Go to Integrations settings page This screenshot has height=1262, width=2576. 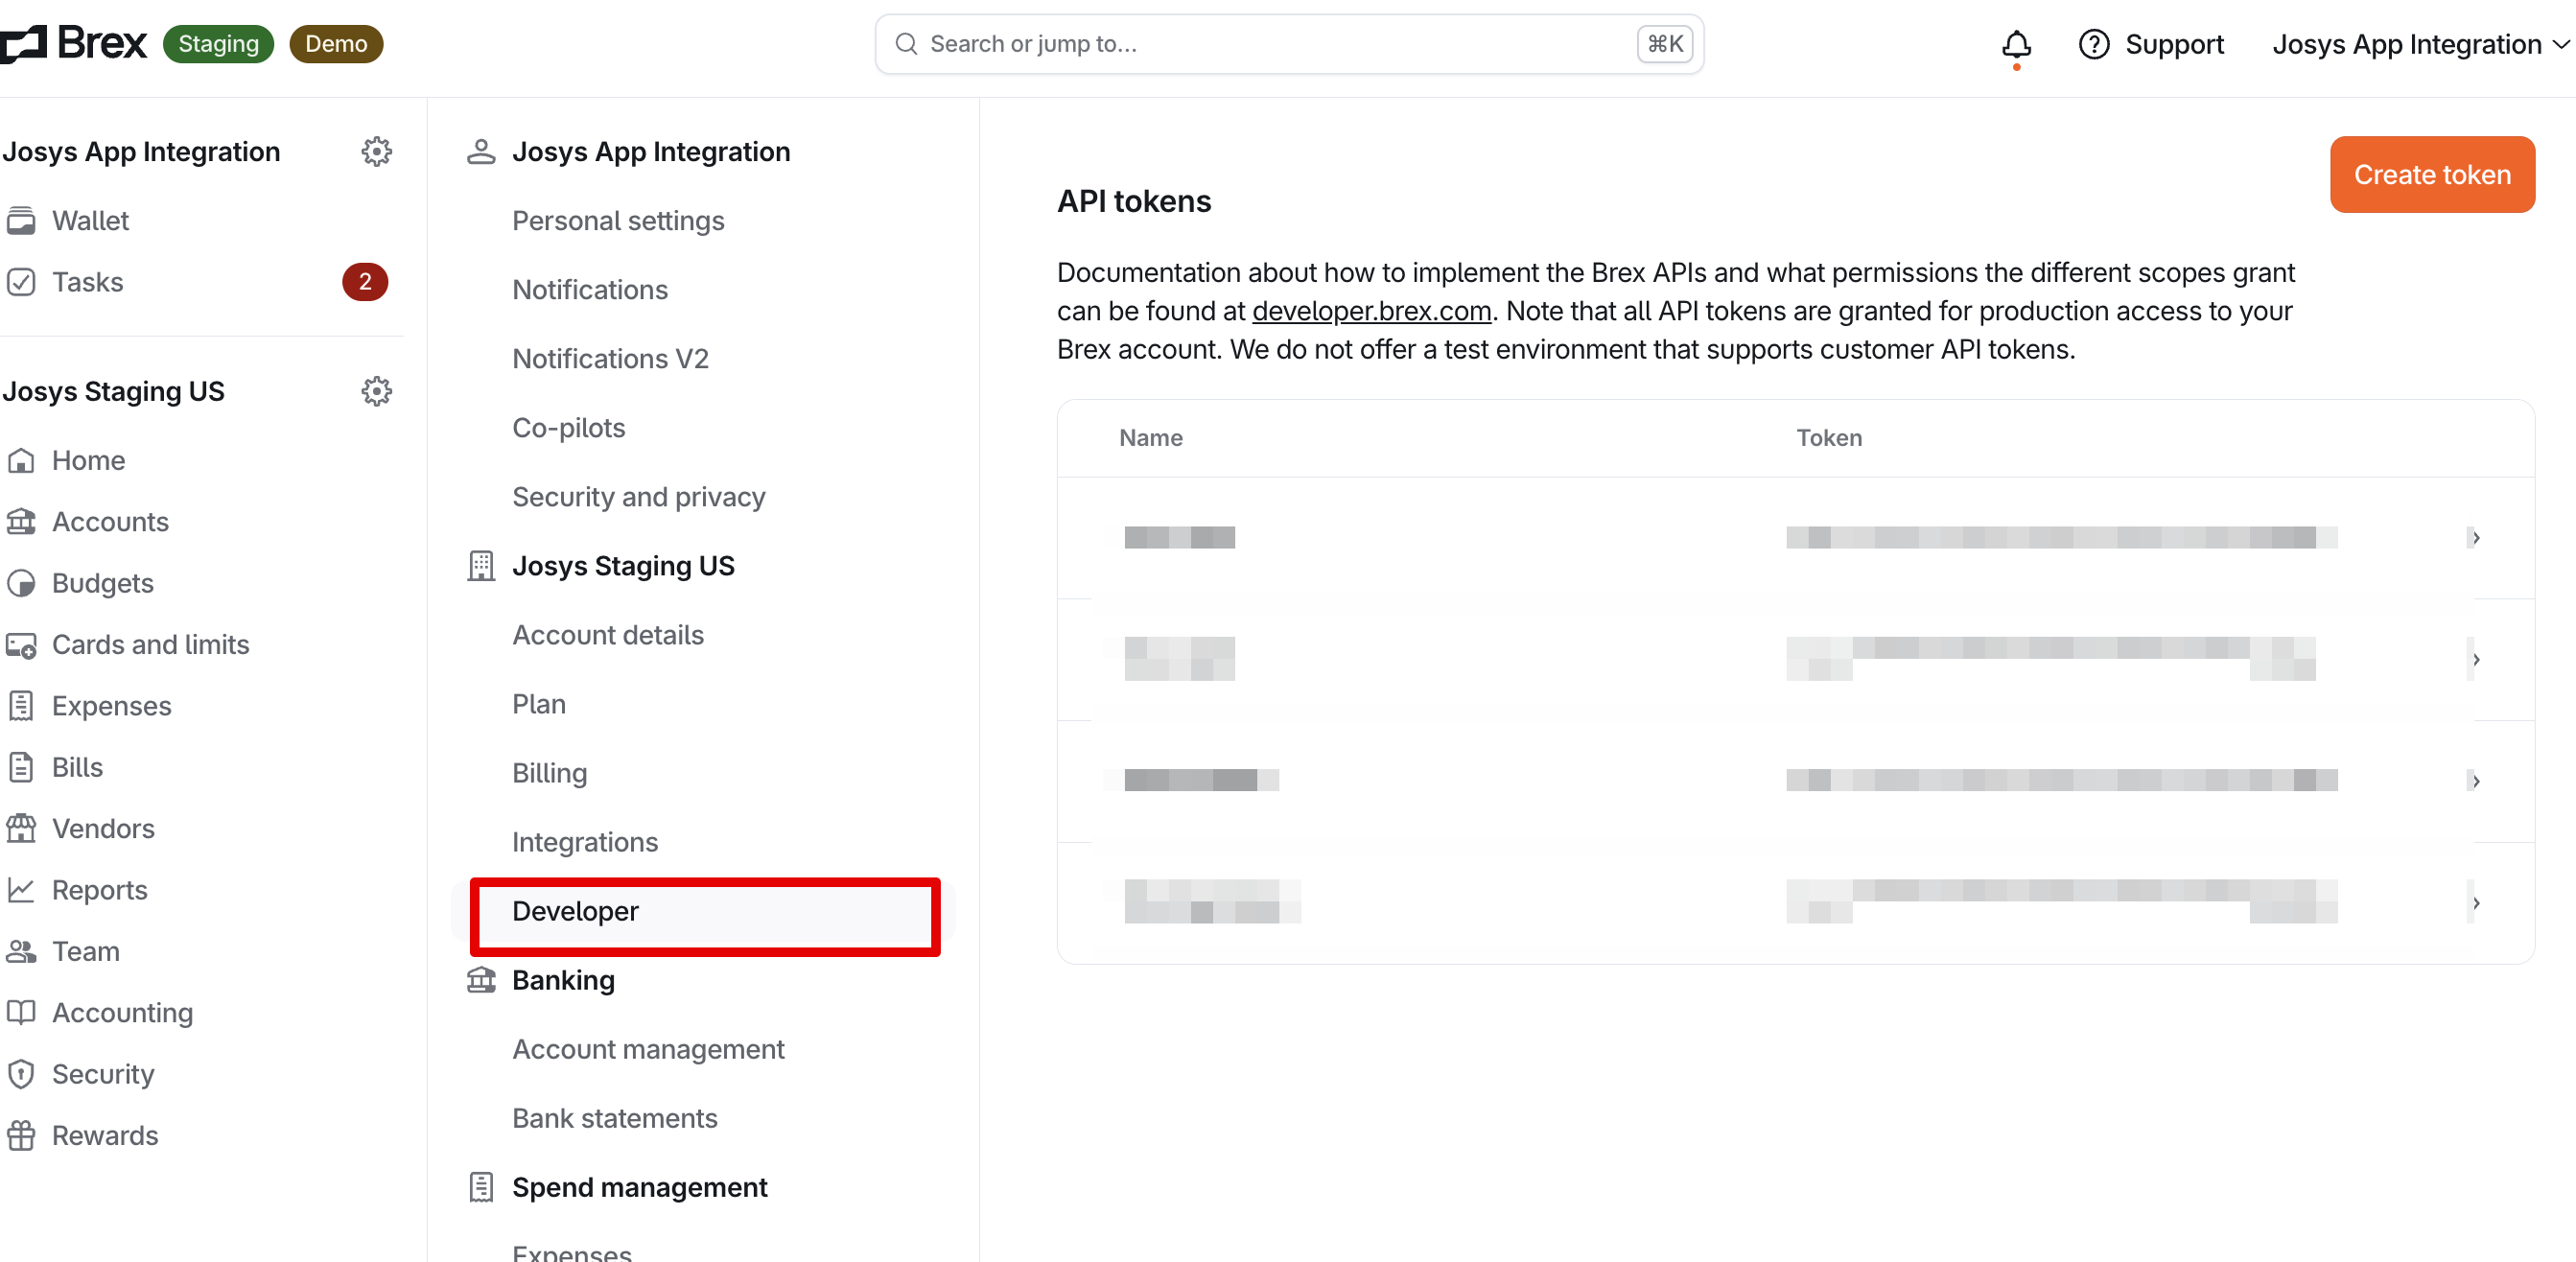584,842
